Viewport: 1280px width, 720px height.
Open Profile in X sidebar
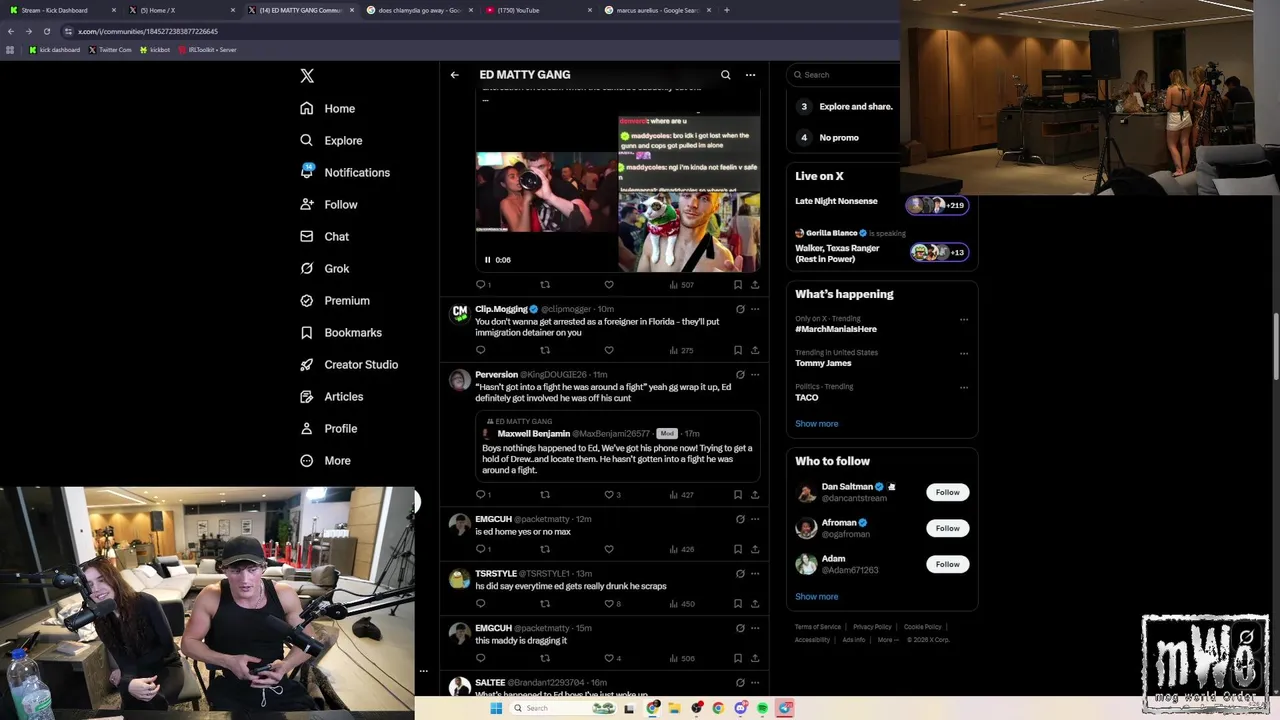point(329,428)
